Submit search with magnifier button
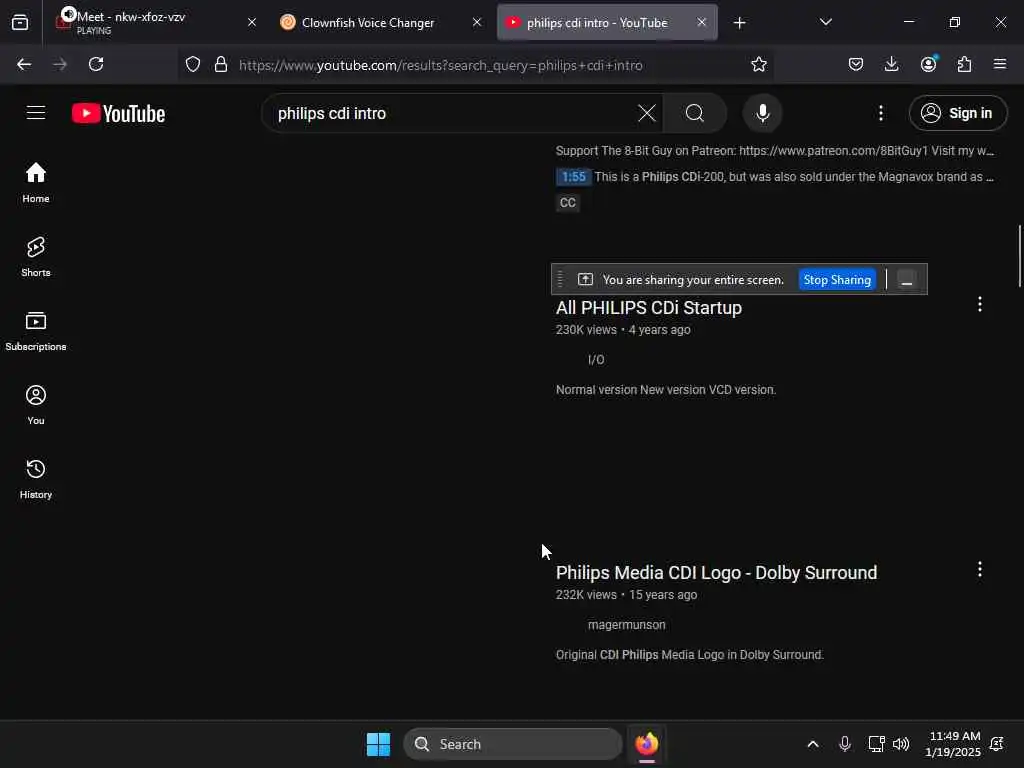The height and width of the screenshot is (768, 1024). tap(695, 114)
